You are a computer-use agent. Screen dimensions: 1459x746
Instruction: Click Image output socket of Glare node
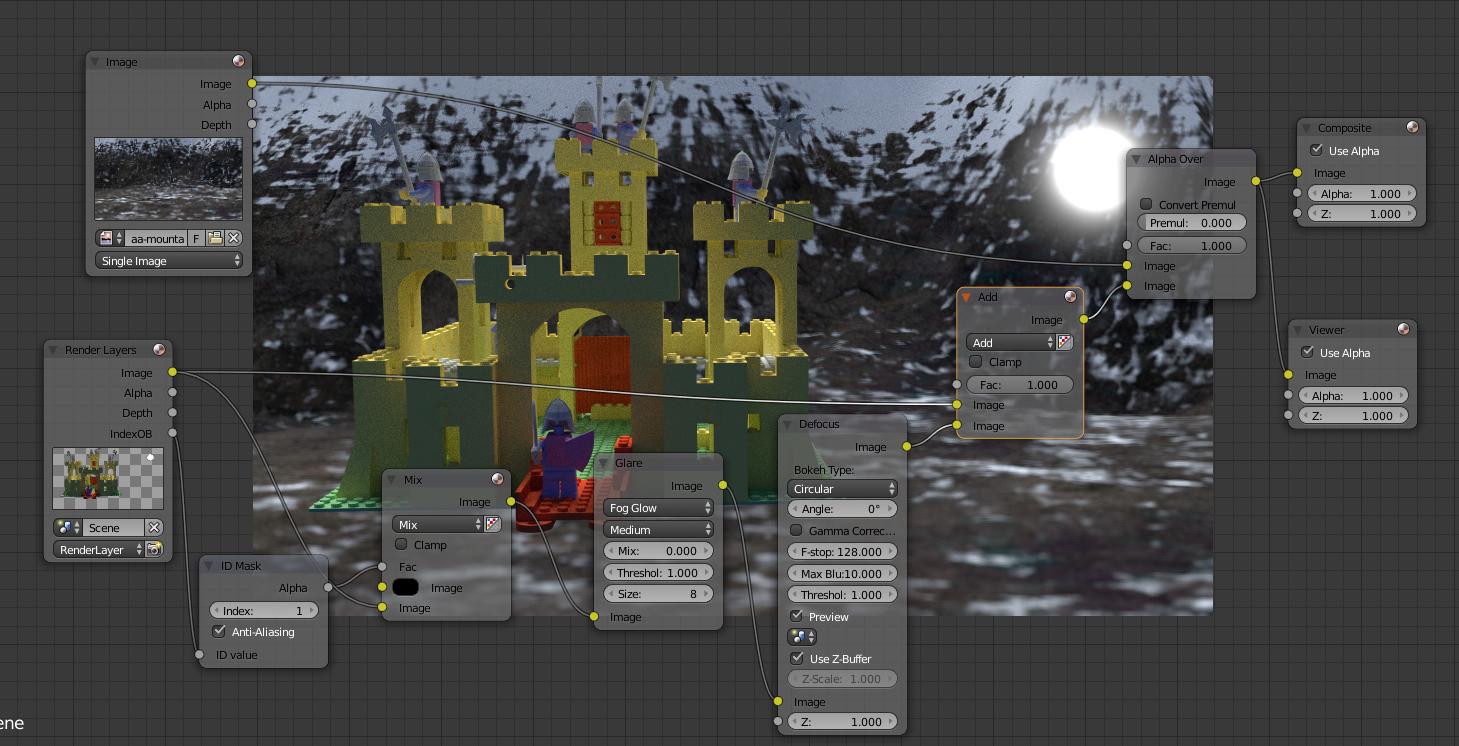tap(723, 486)
